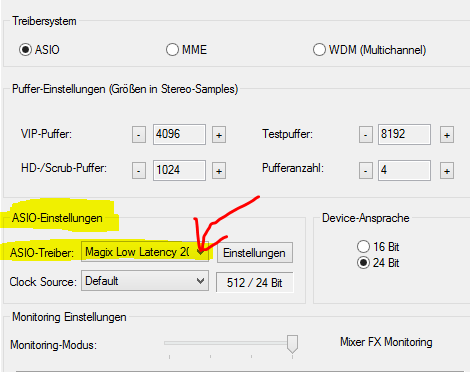Image resolution: width=470 pixels, height=372 pixels.
Task: Click the Monitoring-Modus slider handle
Action: [292, 344]
